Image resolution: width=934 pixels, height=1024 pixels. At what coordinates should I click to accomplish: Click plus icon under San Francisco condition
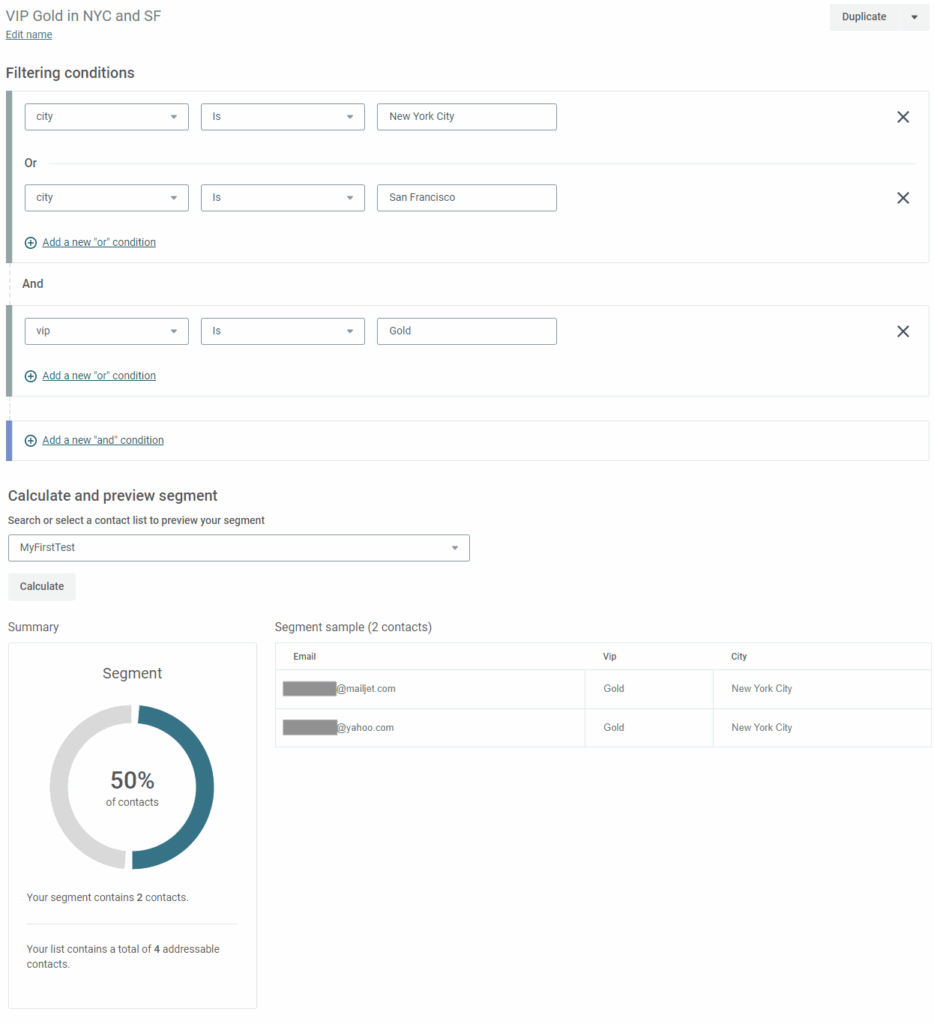(30, 243)
